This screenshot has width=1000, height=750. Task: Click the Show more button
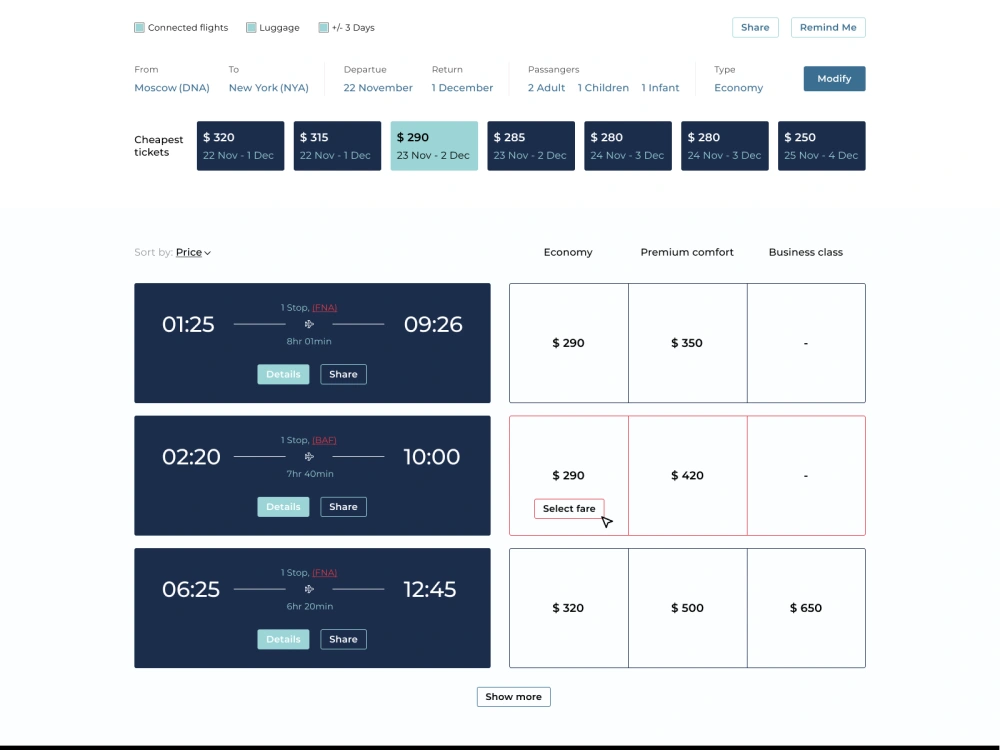(513, 697)
